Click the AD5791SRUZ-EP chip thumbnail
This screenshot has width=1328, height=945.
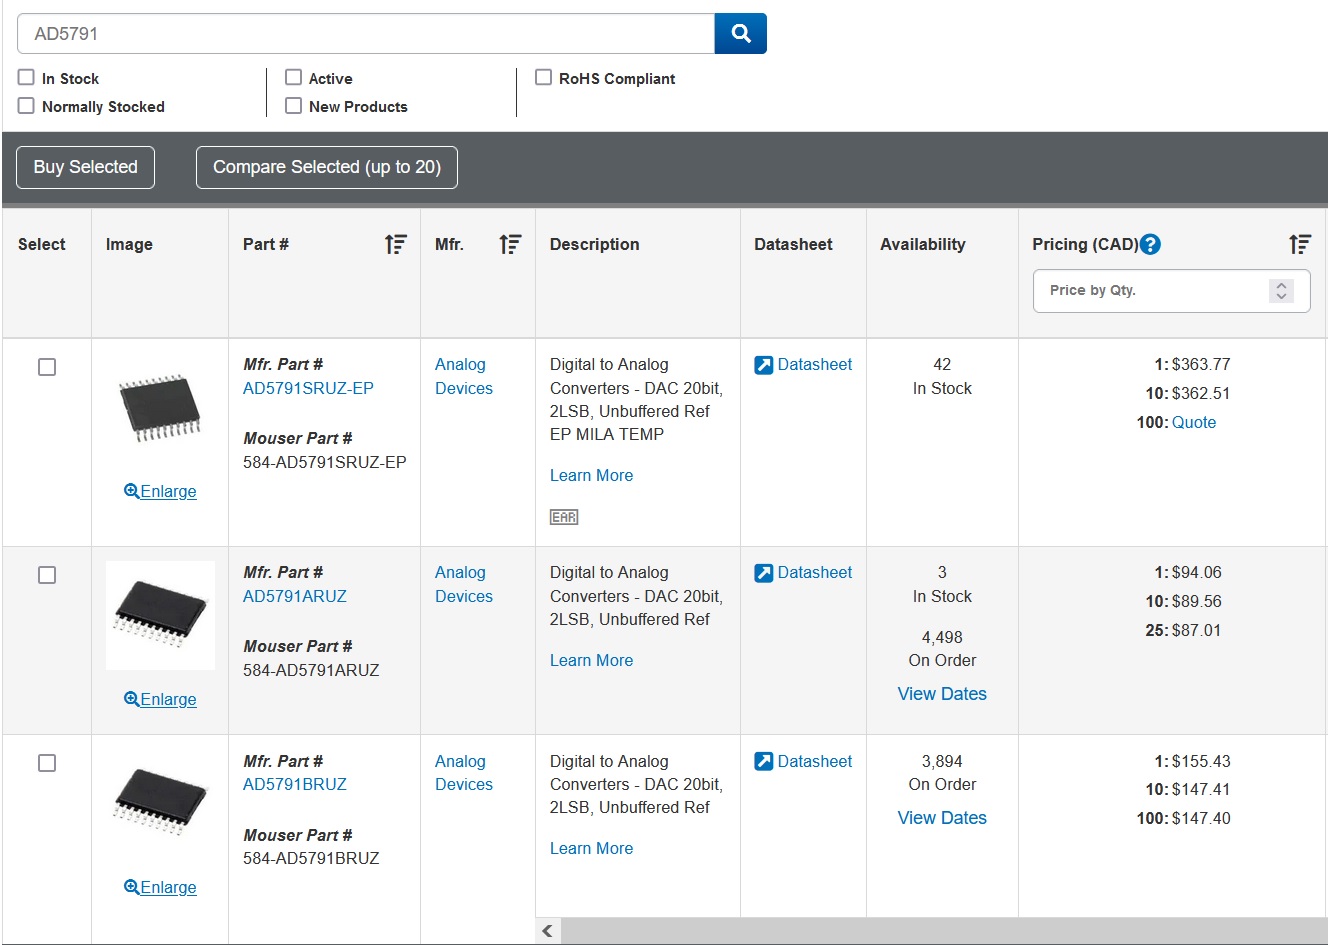(160, 408)
